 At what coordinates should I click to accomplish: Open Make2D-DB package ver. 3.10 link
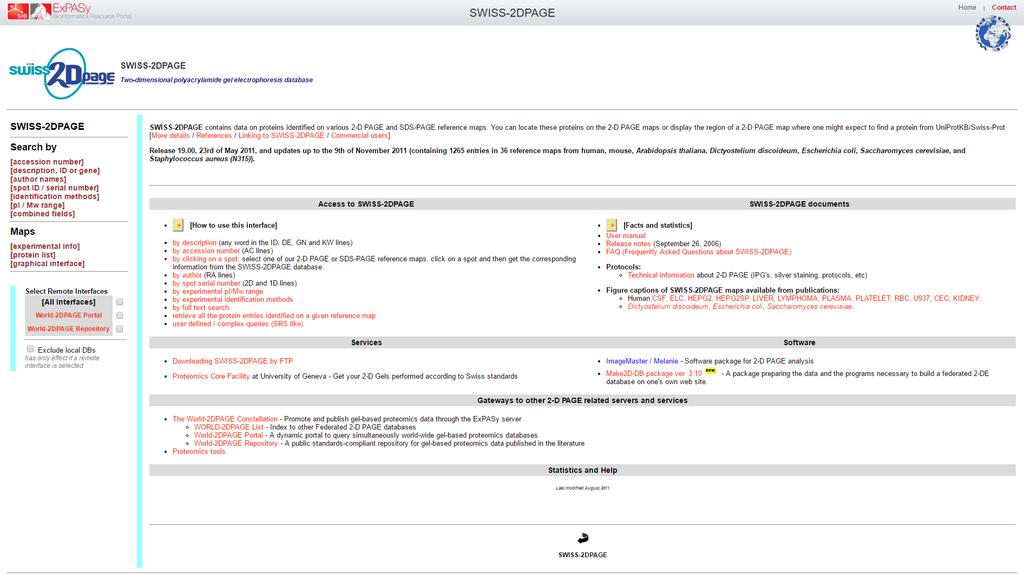654,374
